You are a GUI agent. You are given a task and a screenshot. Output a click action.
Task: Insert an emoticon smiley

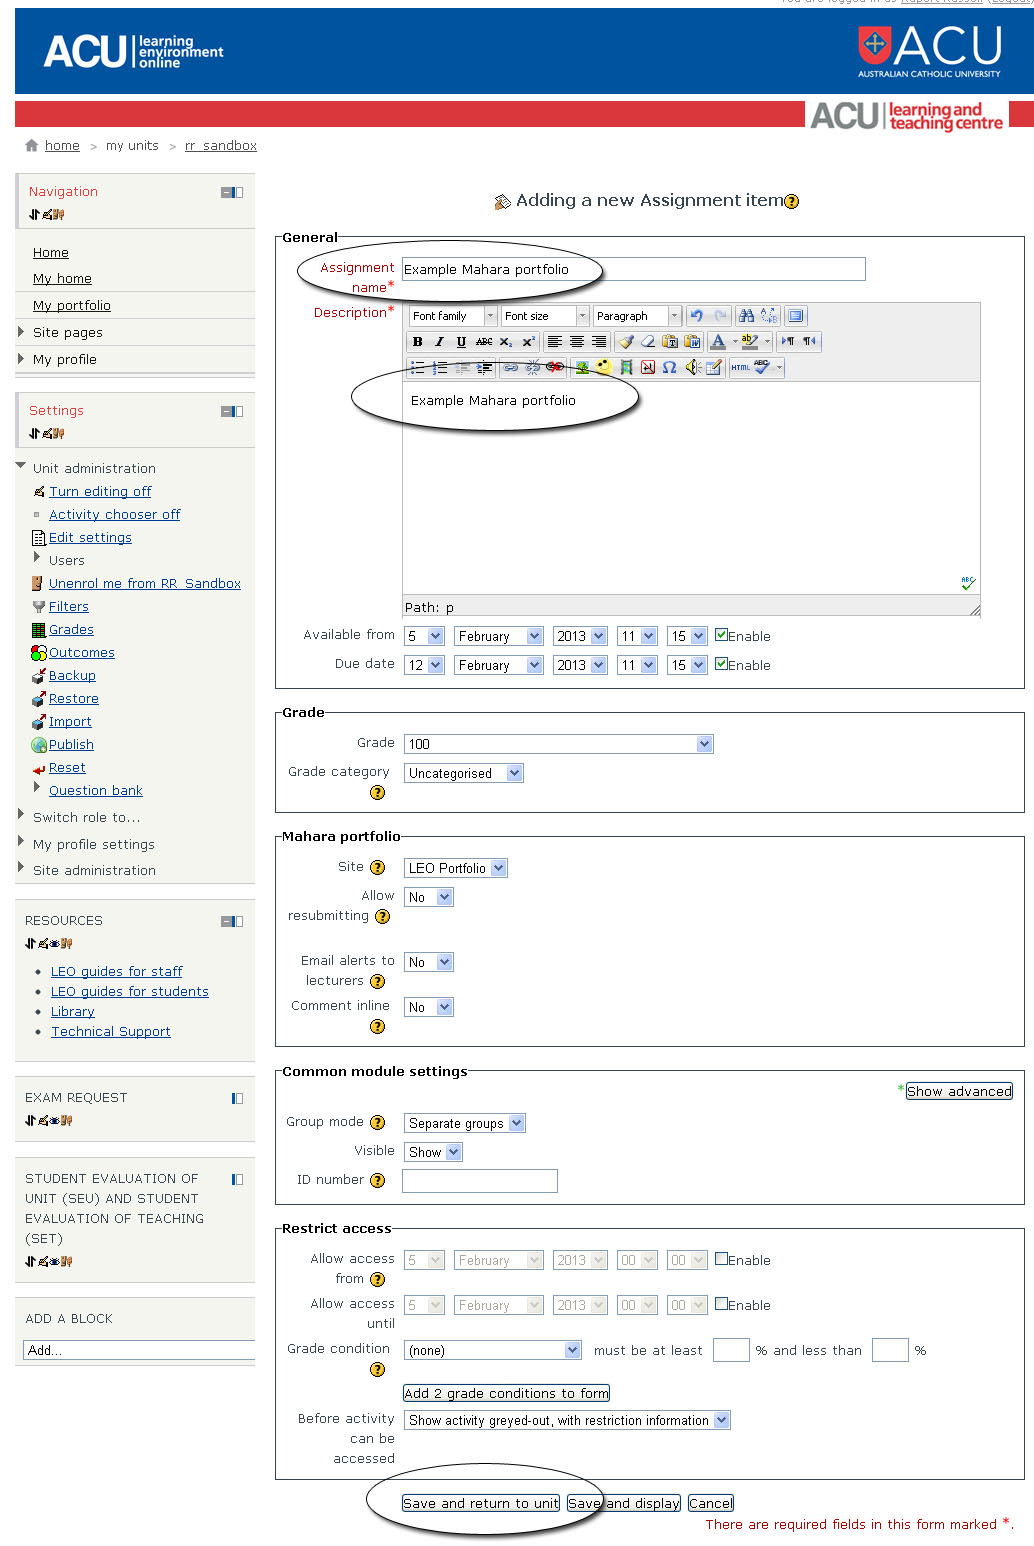(x=604, y=368)
